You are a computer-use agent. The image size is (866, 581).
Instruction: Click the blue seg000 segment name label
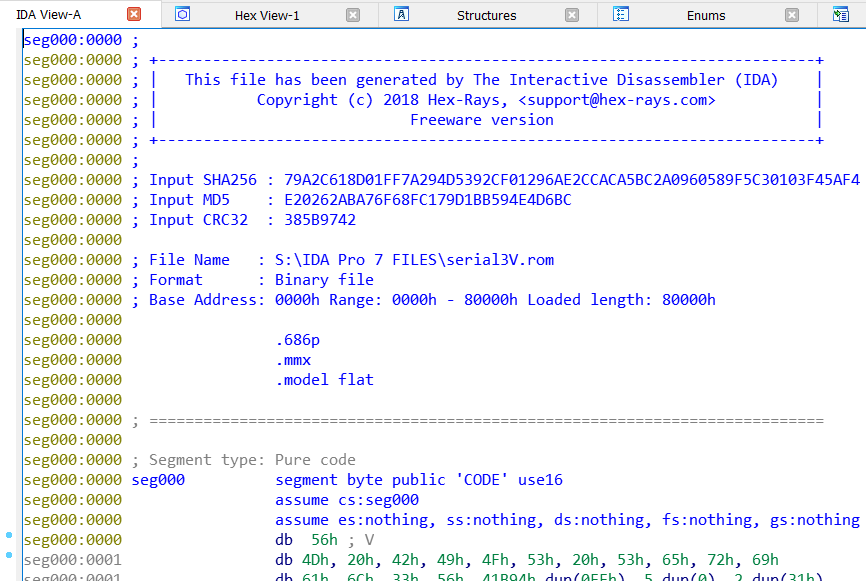[x=158, y=480]
